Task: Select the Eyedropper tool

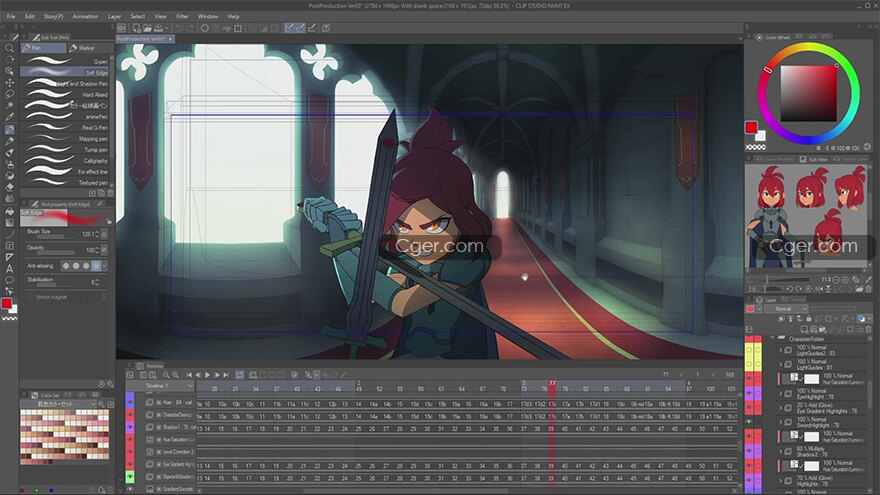Action: tap(10, 117)
